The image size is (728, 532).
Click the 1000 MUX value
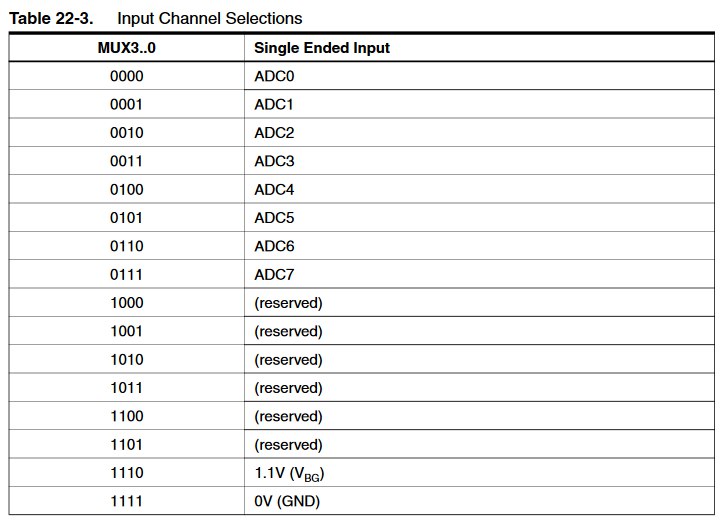127,303
